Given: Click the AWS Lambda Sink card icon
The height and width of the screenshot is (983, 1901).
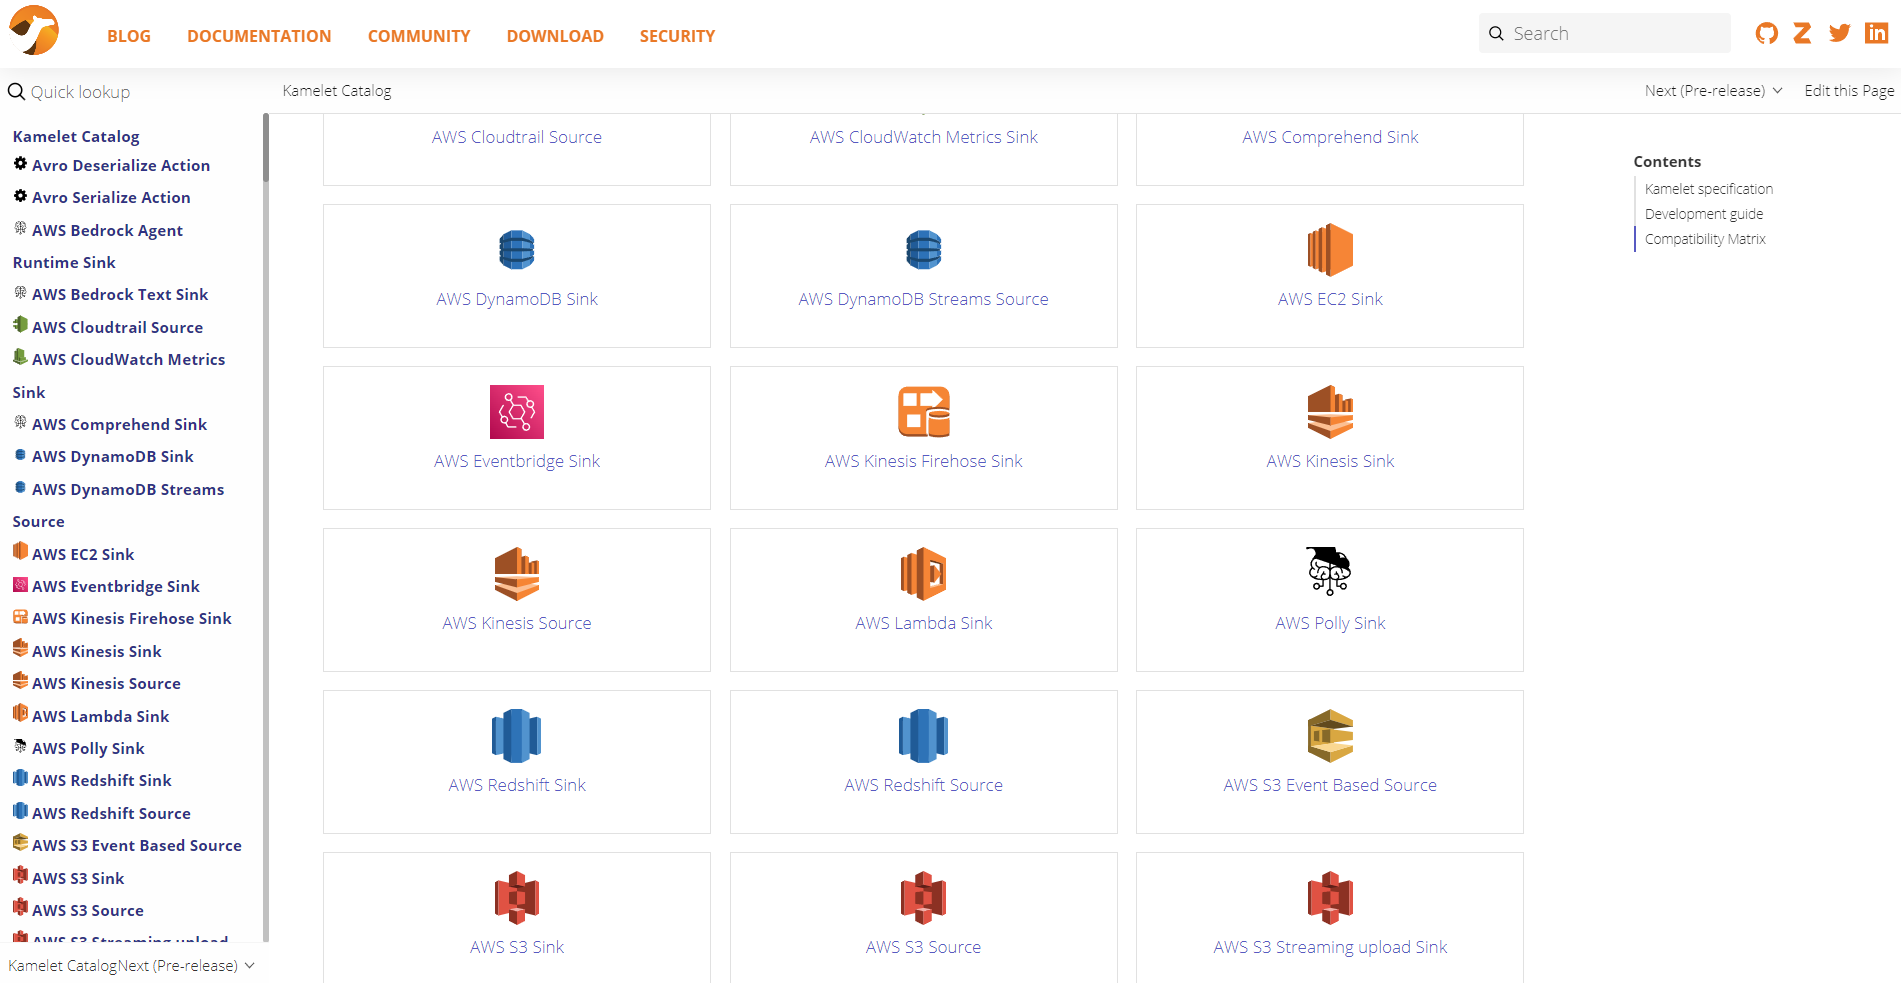Looking at the screenshot, I should [x=924, y=574].
